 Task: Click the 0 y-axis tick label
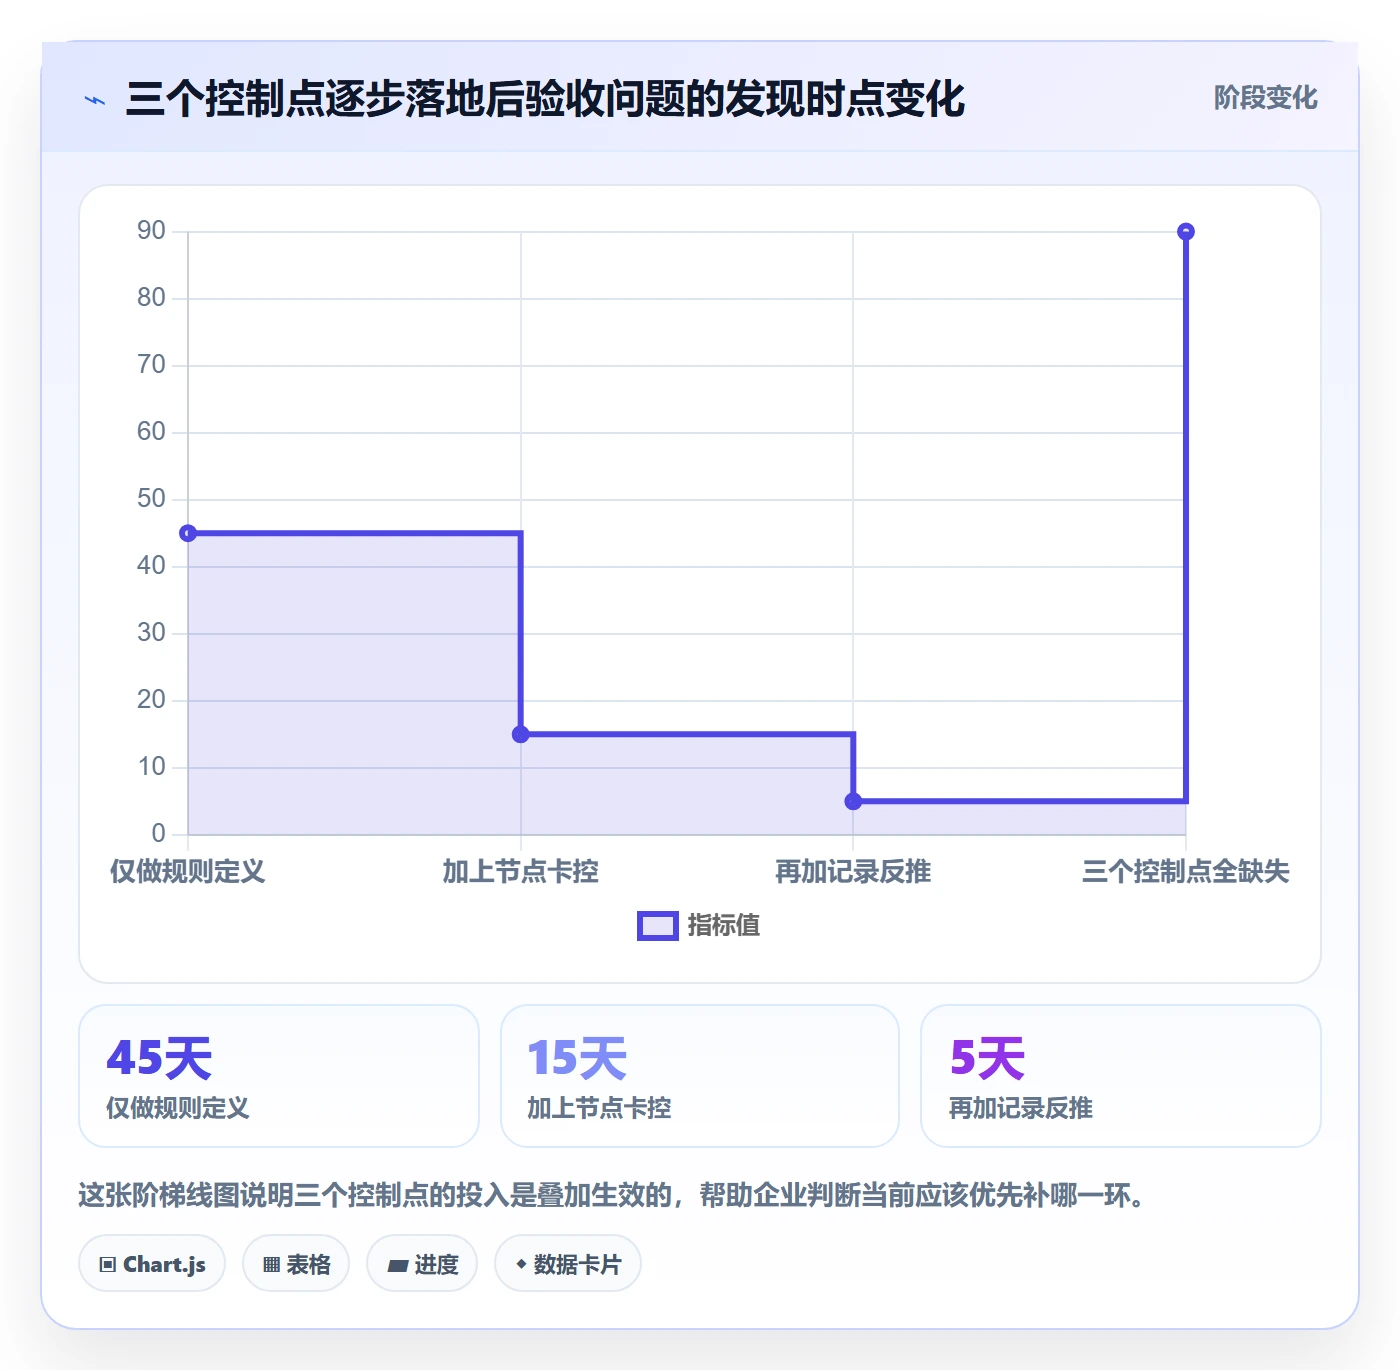coord(159,834)
